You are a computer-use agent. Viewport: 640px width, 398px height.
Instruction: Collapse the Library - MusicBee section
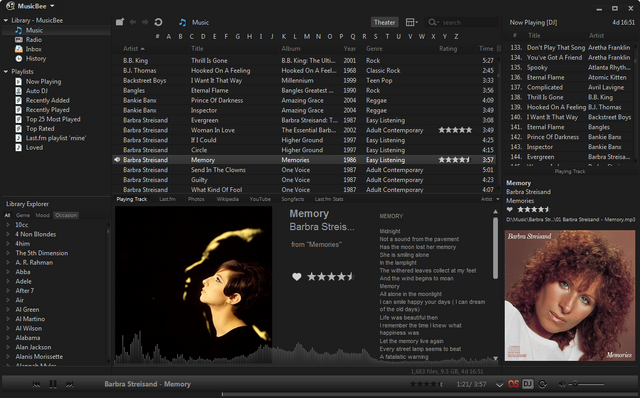6,20
